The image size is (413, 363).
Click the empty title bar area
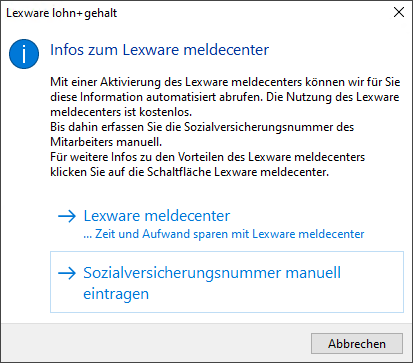pos(253,13)
